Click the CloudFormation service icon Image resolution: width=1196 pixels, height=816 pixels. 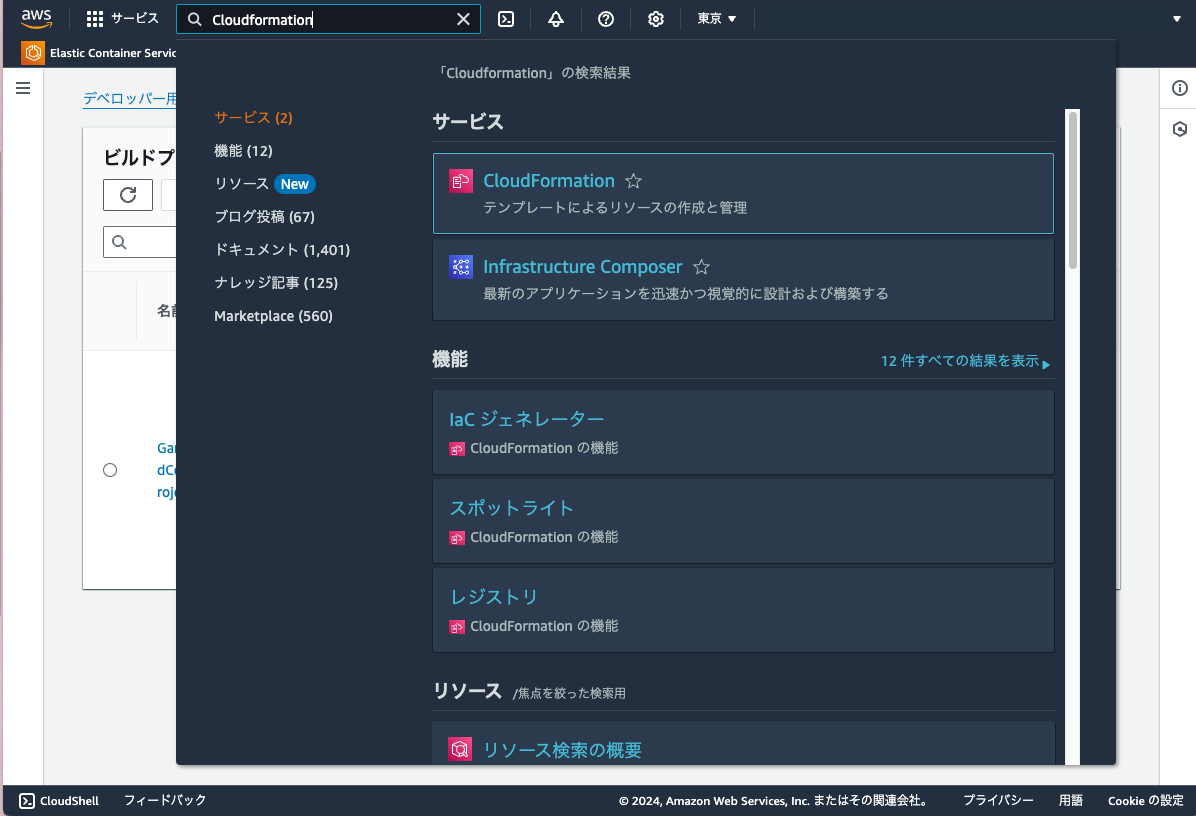[x=461, y=182]
